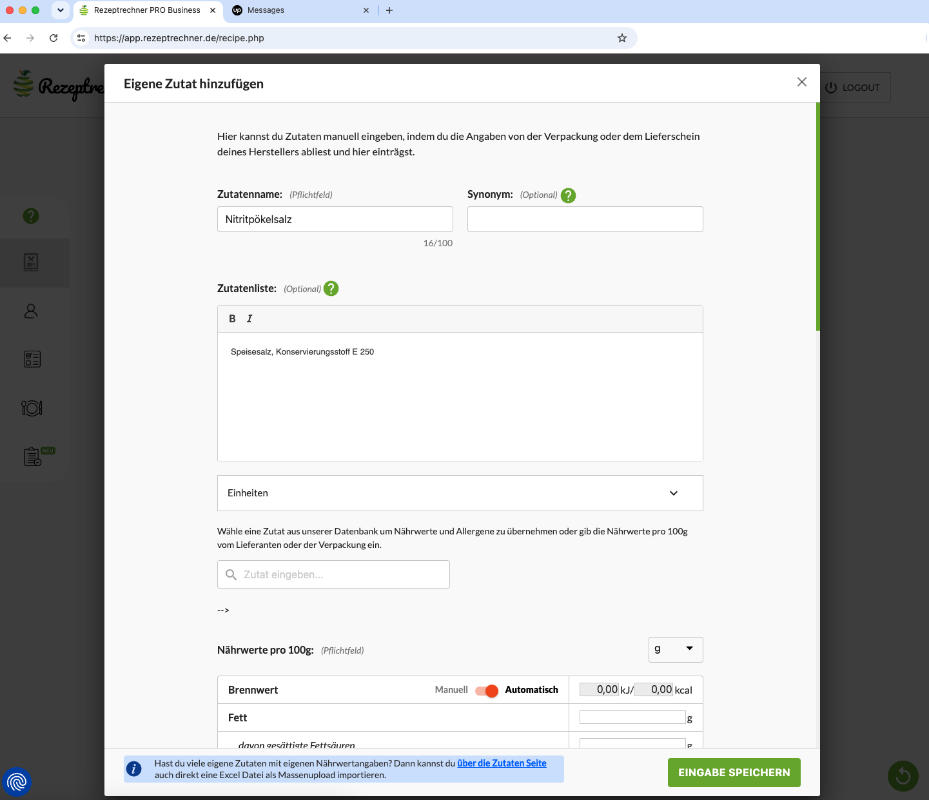Toggle Brennwert Manuell/Automatisch switch
The width and height of the screenshot is (929, 800).
tap(486, 690)
